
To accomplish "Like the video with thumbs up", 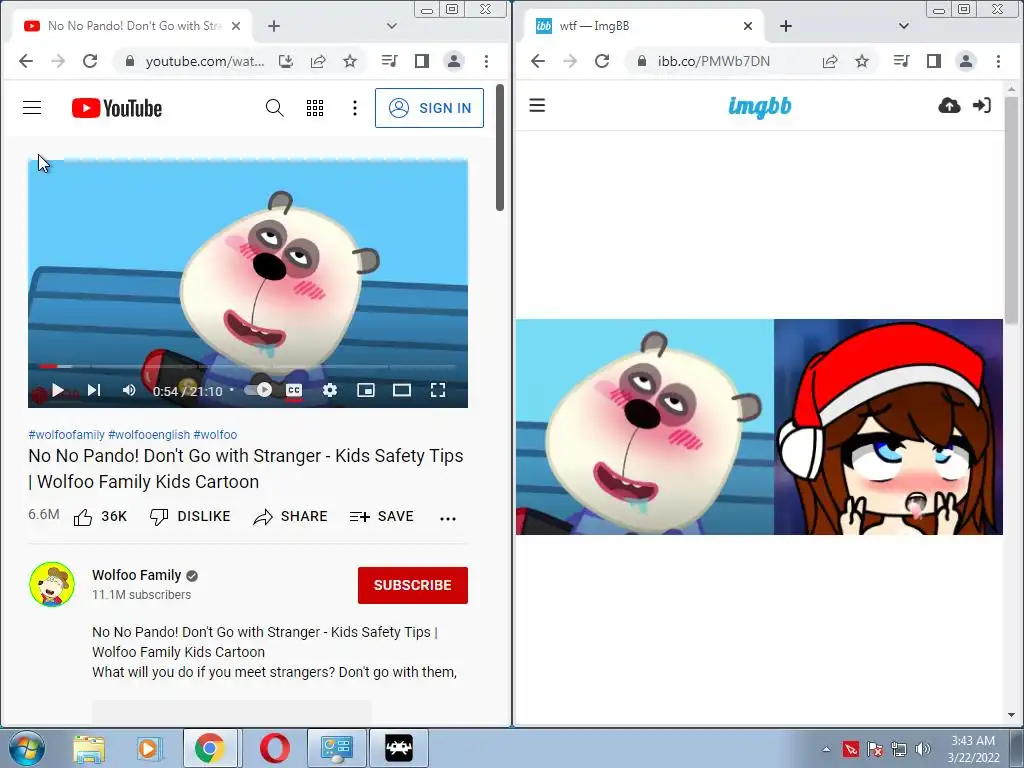I will tap(100, 517).
